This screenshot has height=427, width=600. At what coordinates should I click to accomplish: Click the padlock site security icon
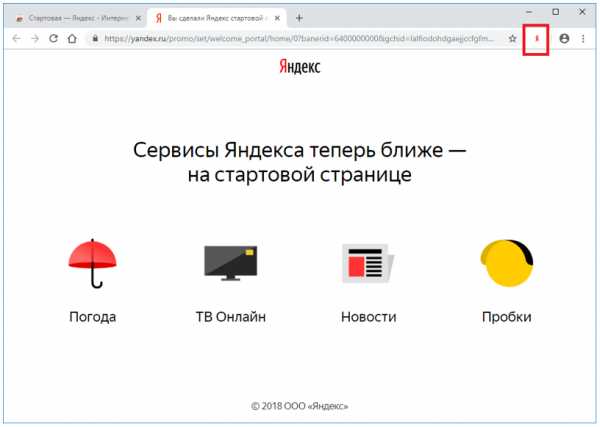click(x=95, y=38)
